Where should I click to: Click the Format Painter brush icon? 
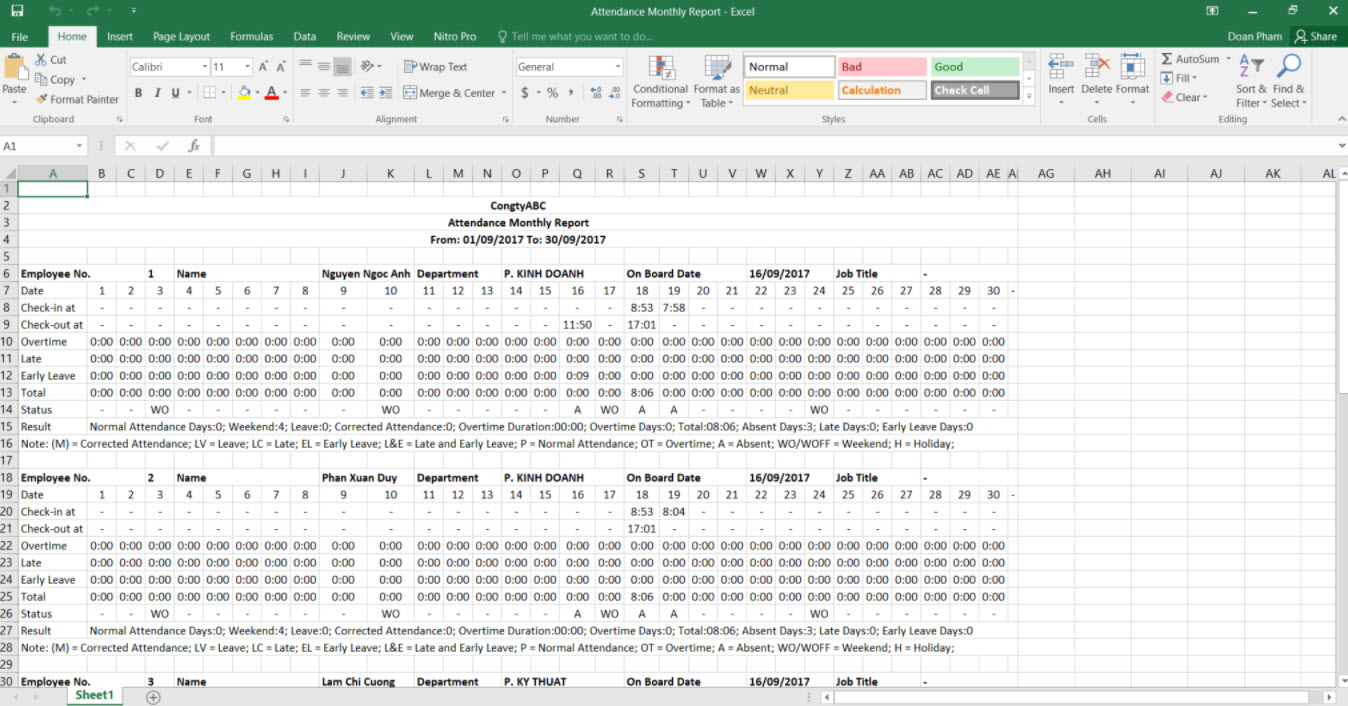(42, 100)
